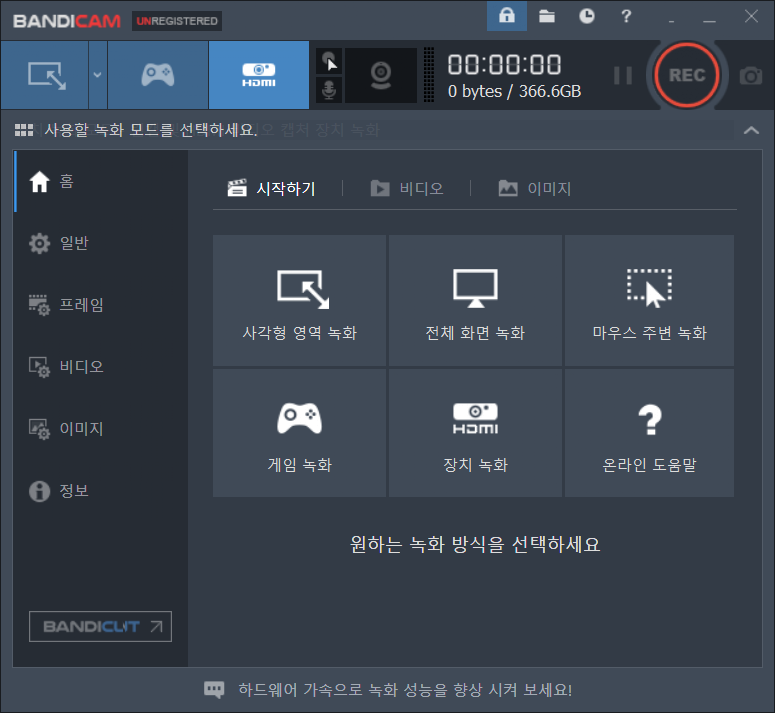Click the 00:00:00 recording timer

[x=504, y=65]
